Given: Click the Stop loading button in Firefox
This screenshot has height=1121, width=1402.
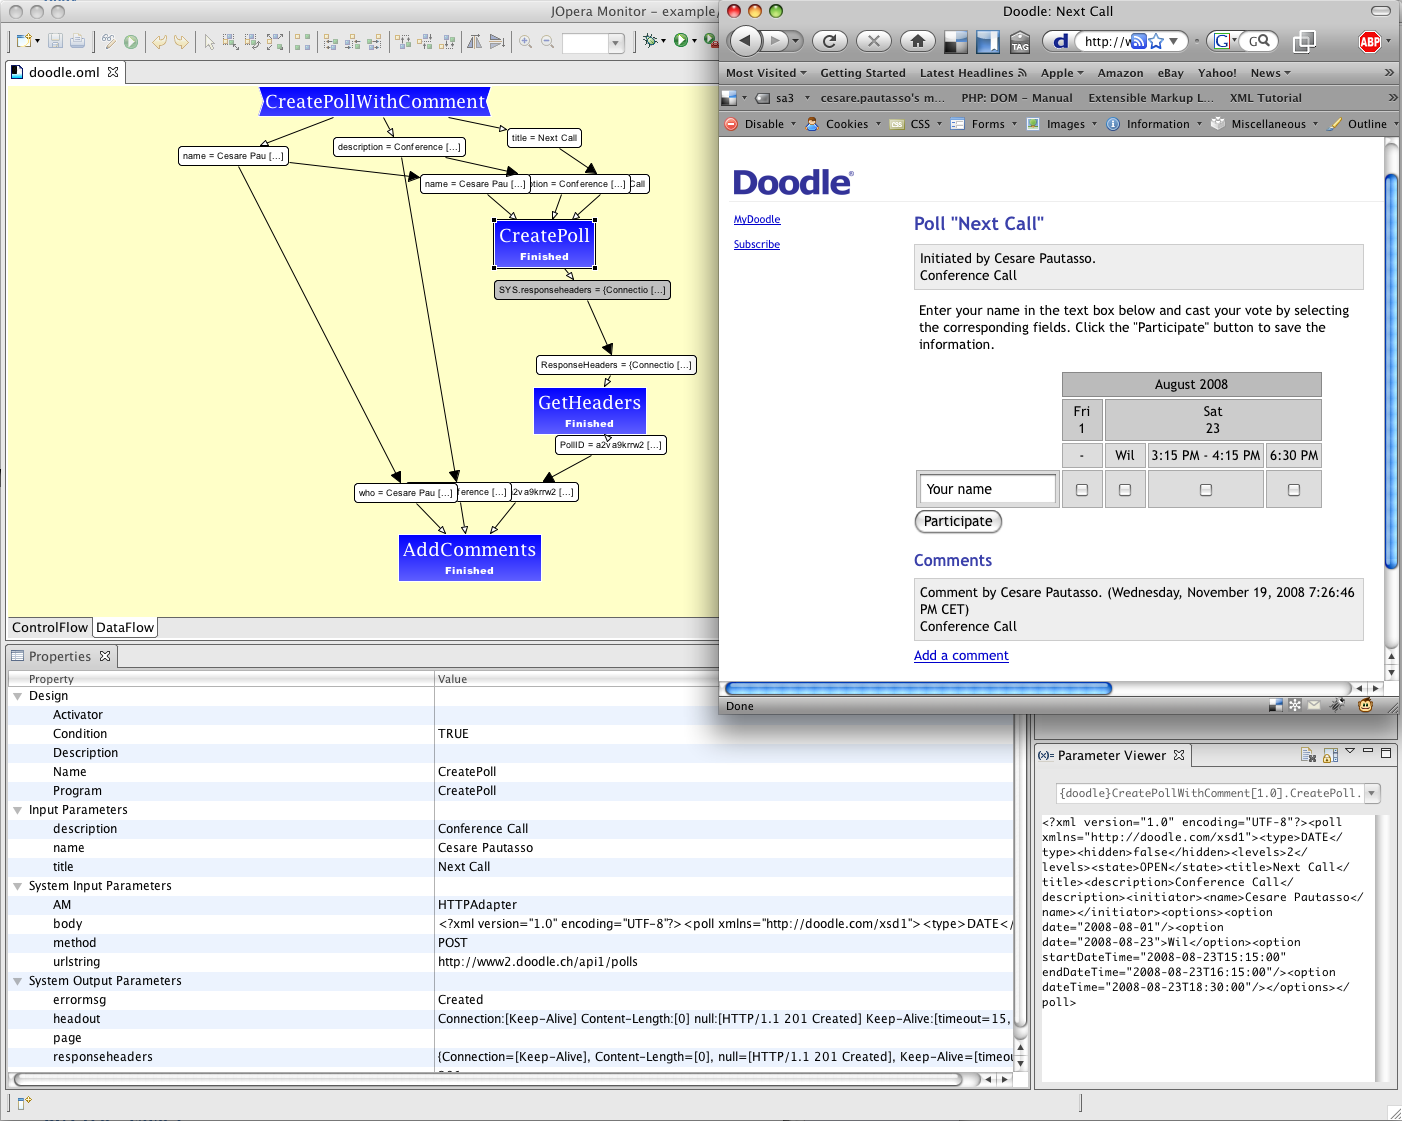Looking at the screenshot, I should 873,41.
